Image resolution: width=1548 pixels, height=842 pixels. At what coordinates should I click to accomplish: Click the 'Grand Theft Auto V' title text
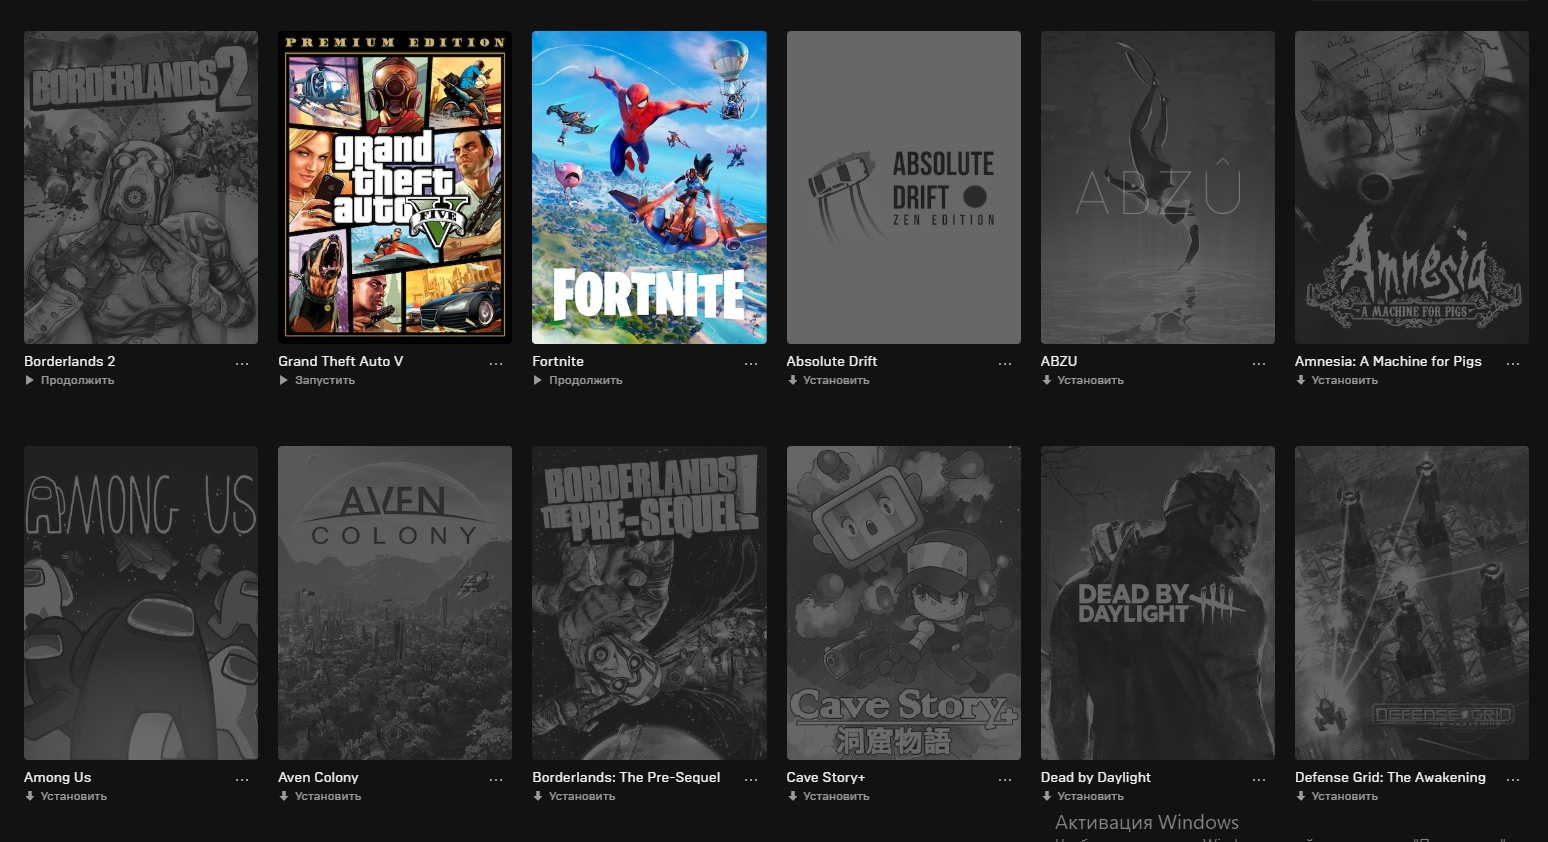341,361
